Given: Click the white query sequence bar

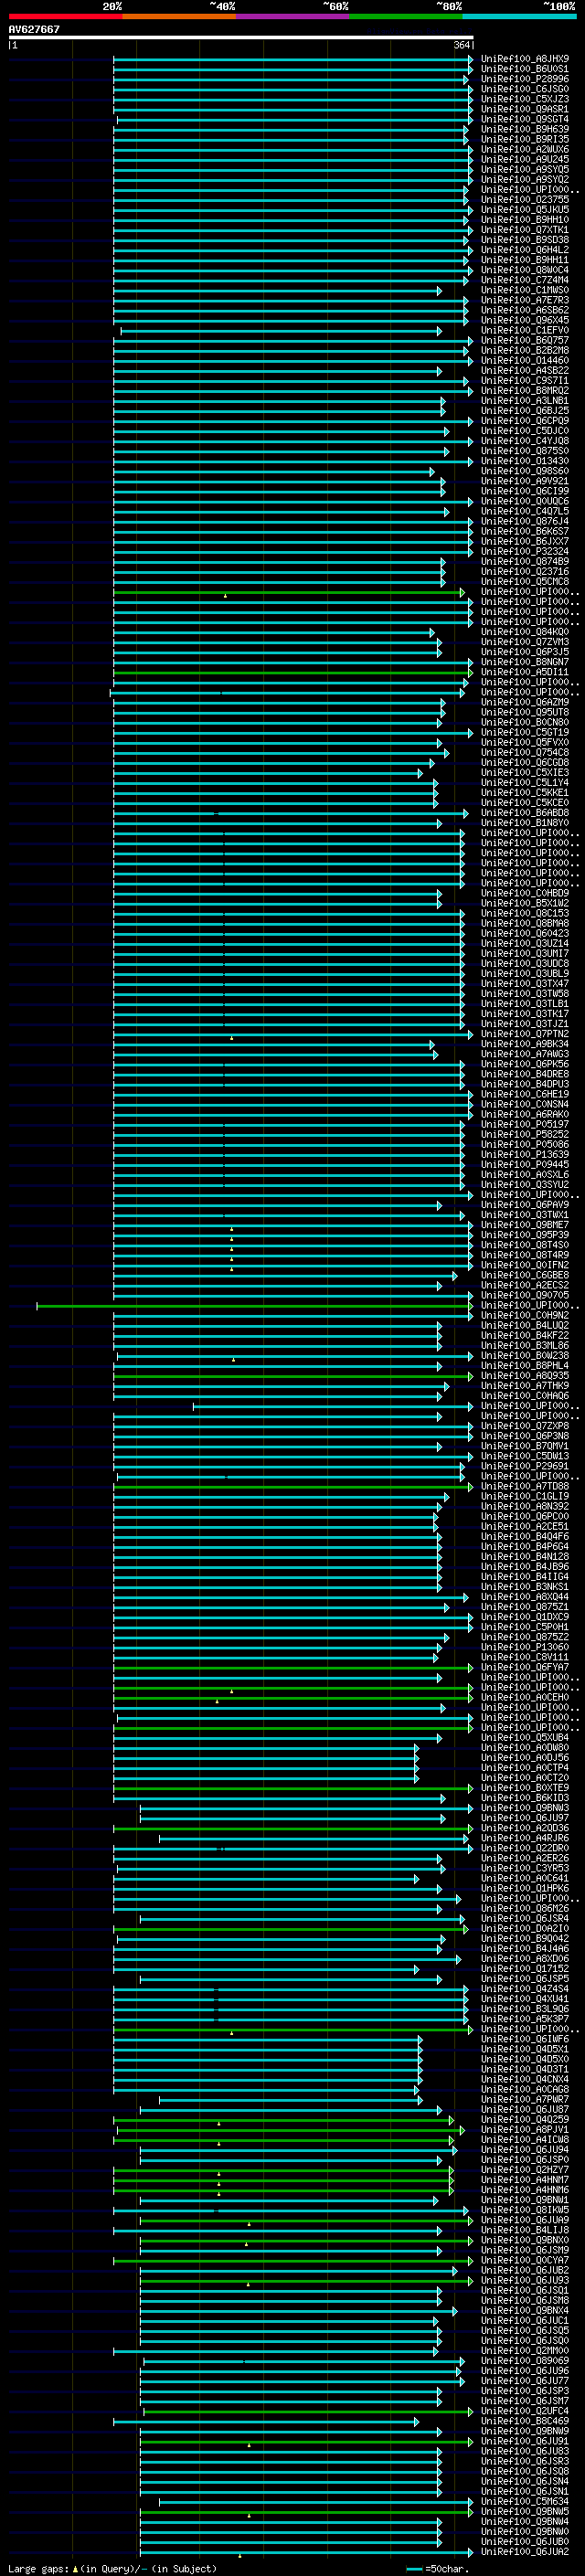Looking at the screenshot, I should click(x=241, y=37).
